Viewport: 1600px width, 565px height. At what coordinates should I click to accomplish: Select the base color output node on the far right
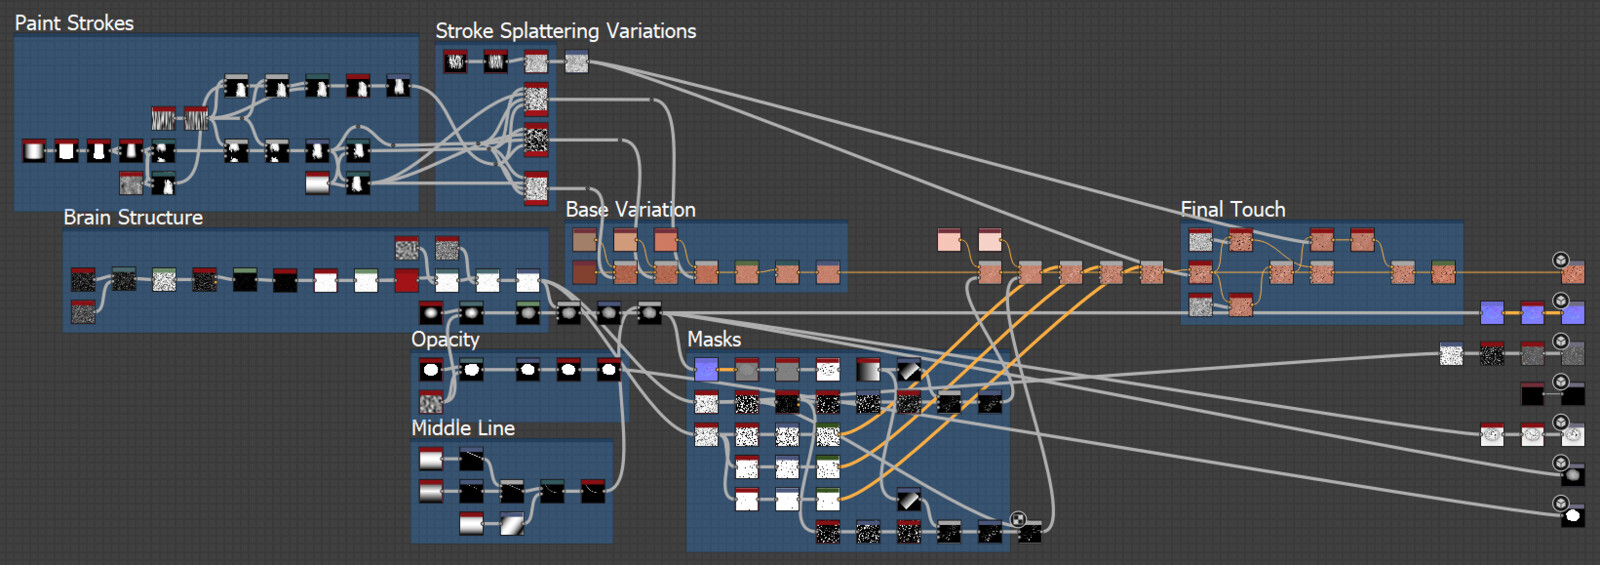click(x=1573, y=272)
